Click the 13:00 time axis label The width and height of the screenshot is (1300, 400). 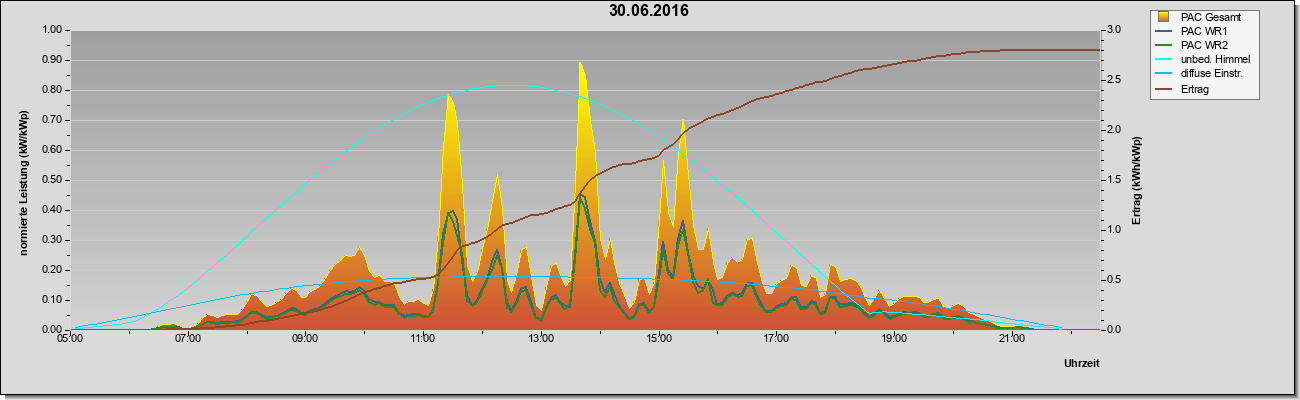[540, 339]
